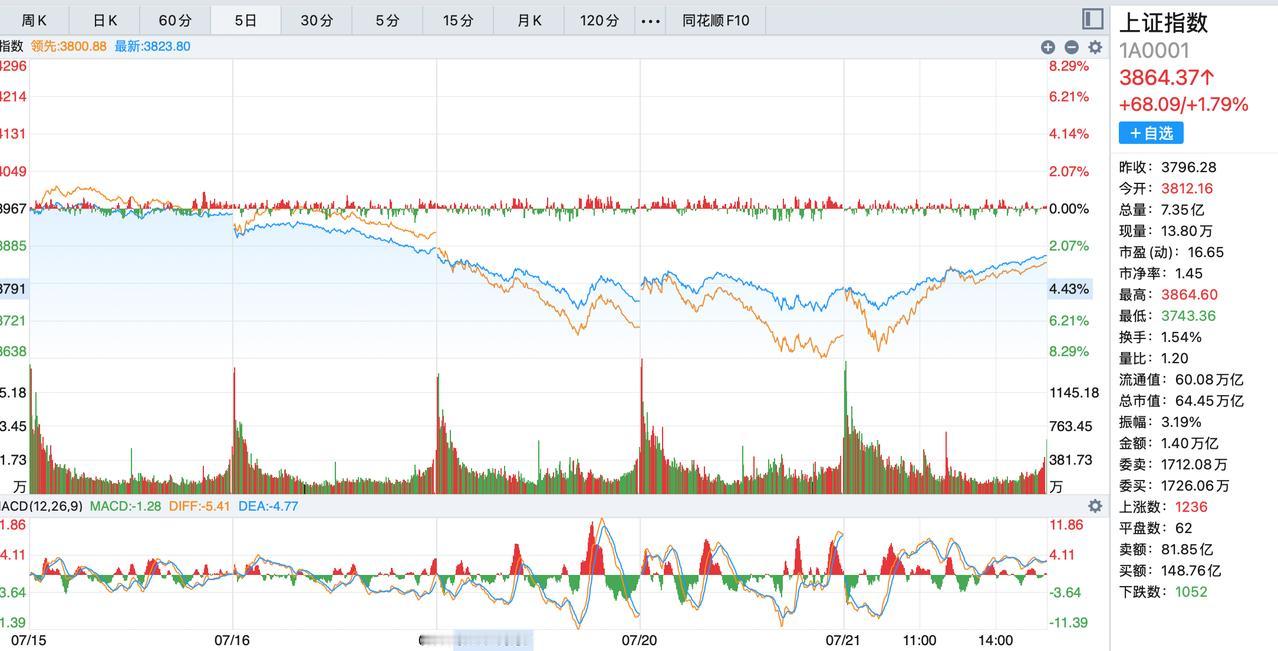Click the 市净率 1.45 row

pos(1161,273)
